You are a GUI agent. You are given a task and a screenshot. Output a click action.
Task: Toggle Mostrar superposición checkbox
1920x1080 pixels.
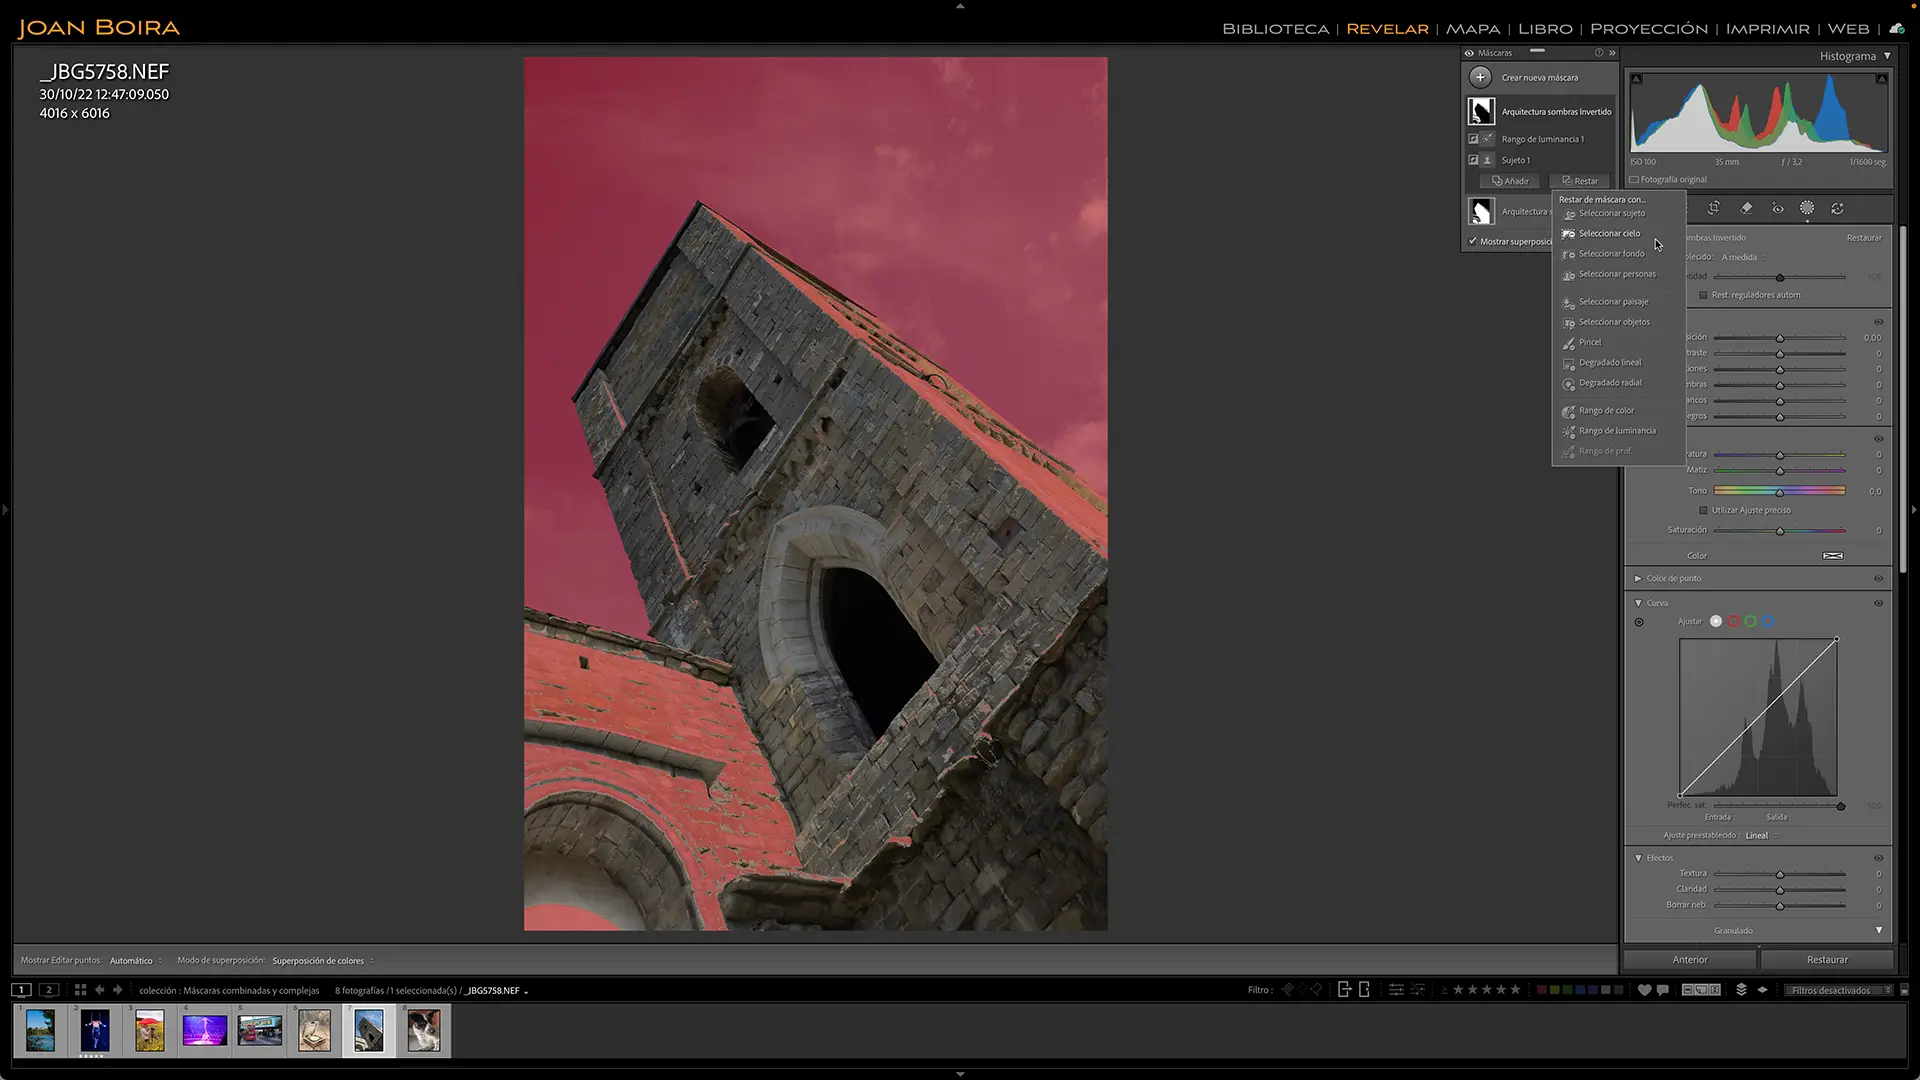[1472, 241]
